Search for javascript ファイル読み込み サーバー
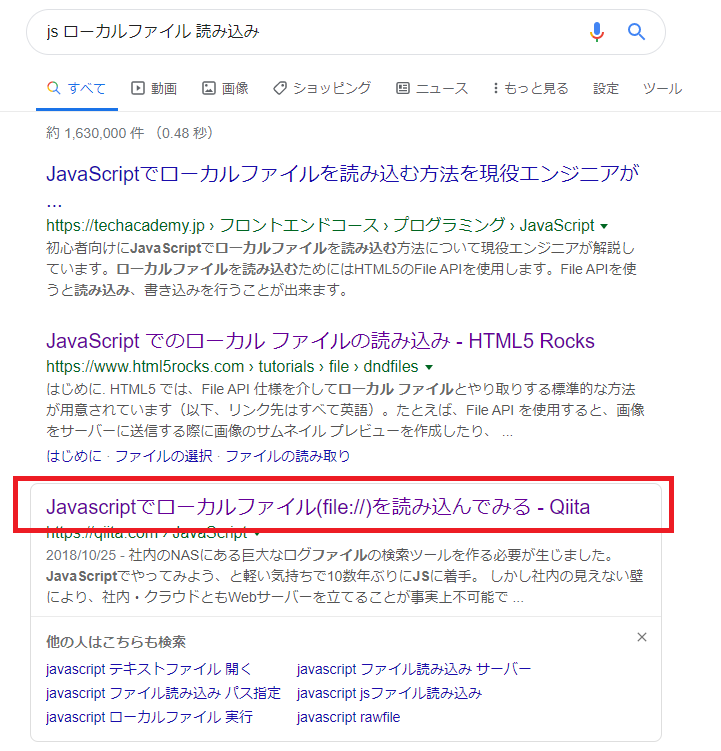Viewport: 721px width, 751px height. [414, 669]
